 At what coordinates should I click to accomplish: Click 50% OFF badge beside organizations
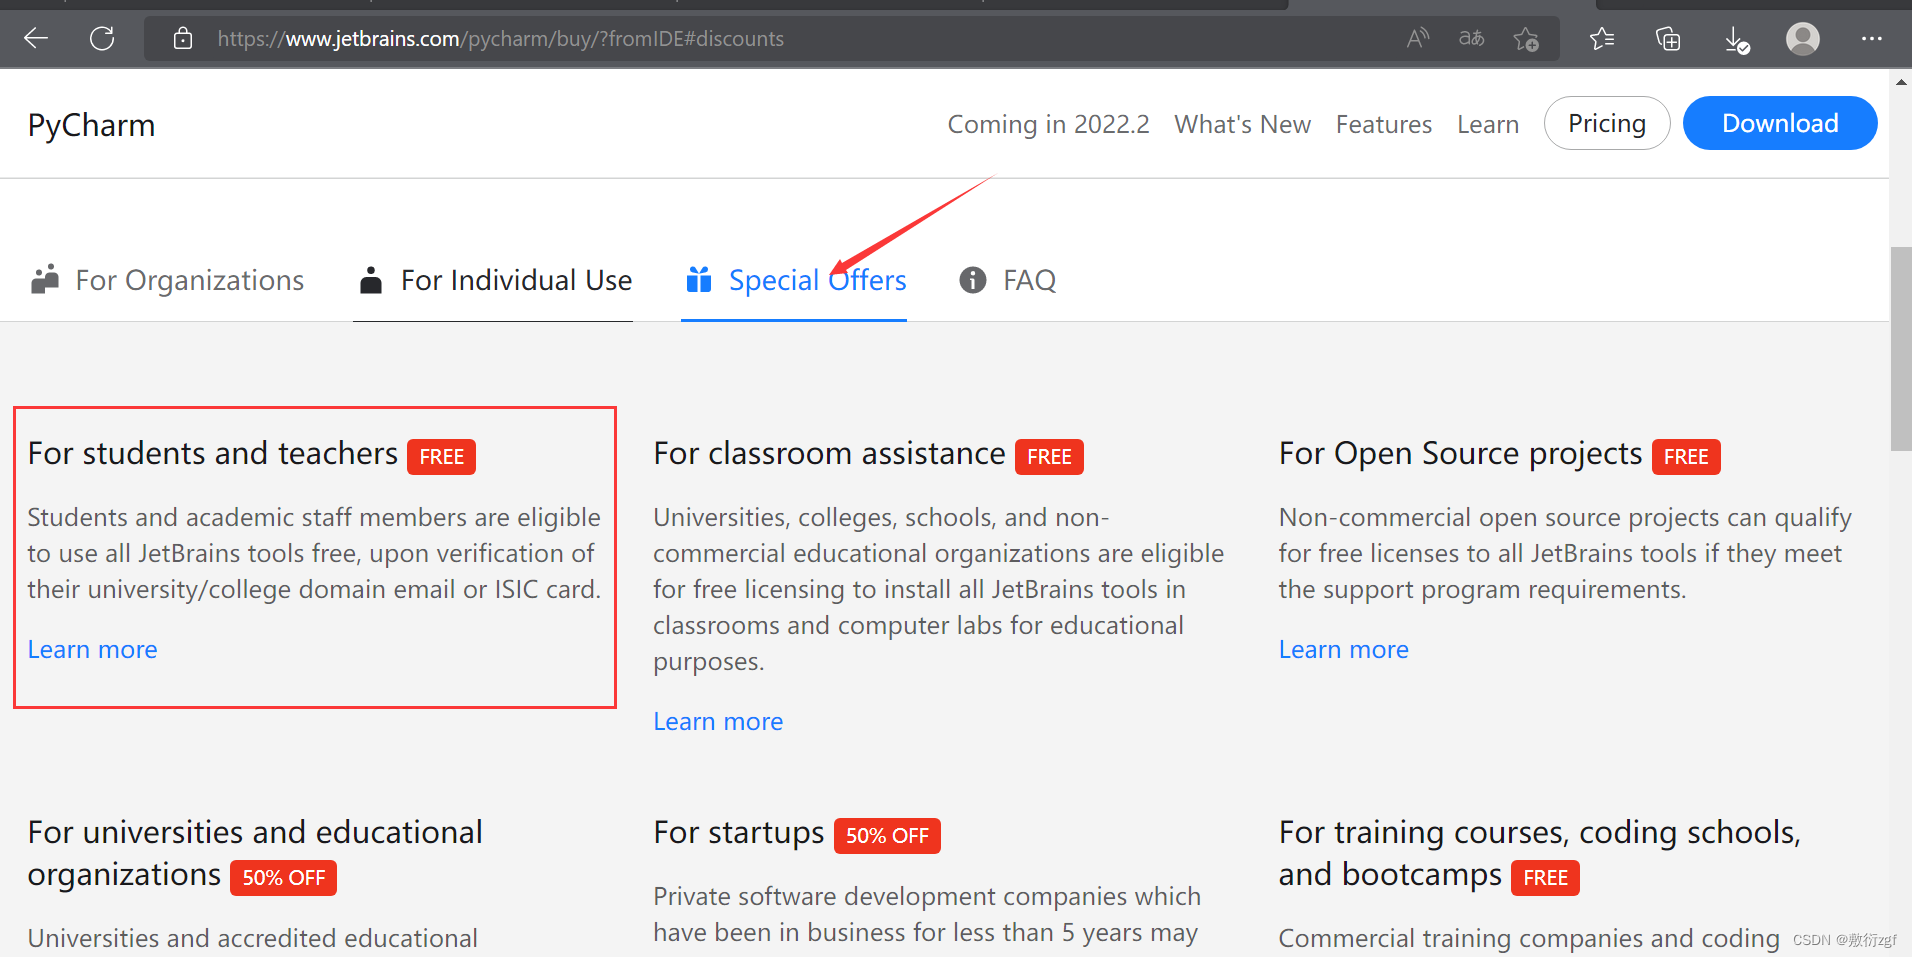(x=284, y=878)
